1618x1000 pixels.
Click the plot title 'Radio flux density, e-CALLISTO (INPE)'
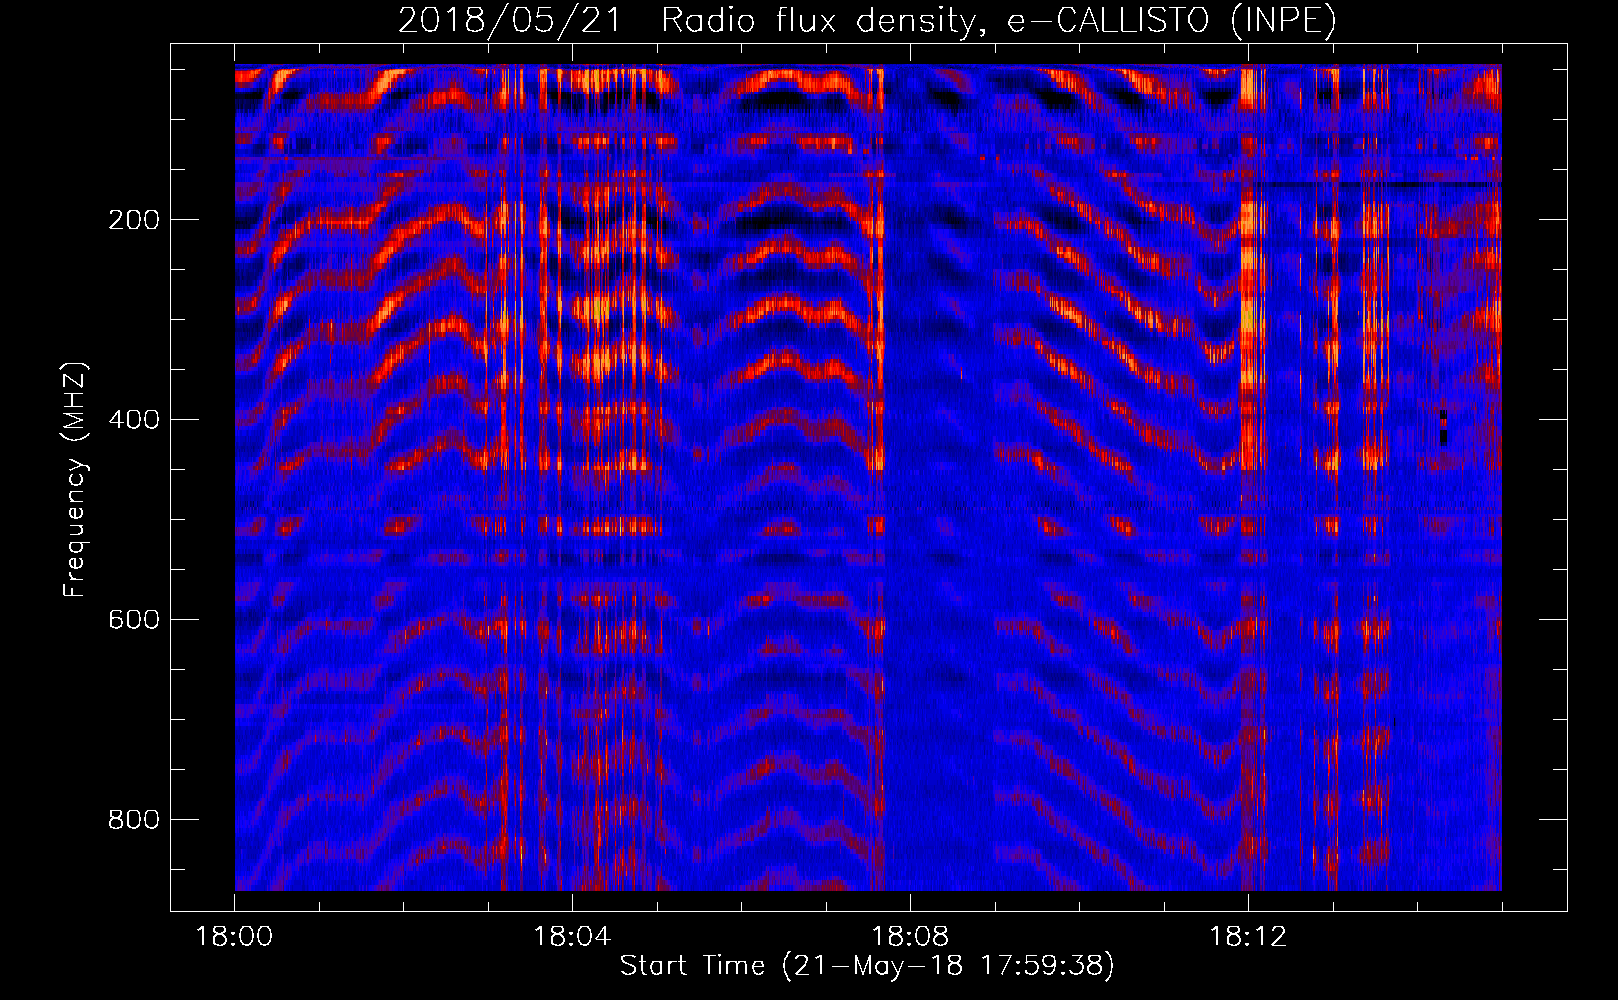[x=998, y=21]
